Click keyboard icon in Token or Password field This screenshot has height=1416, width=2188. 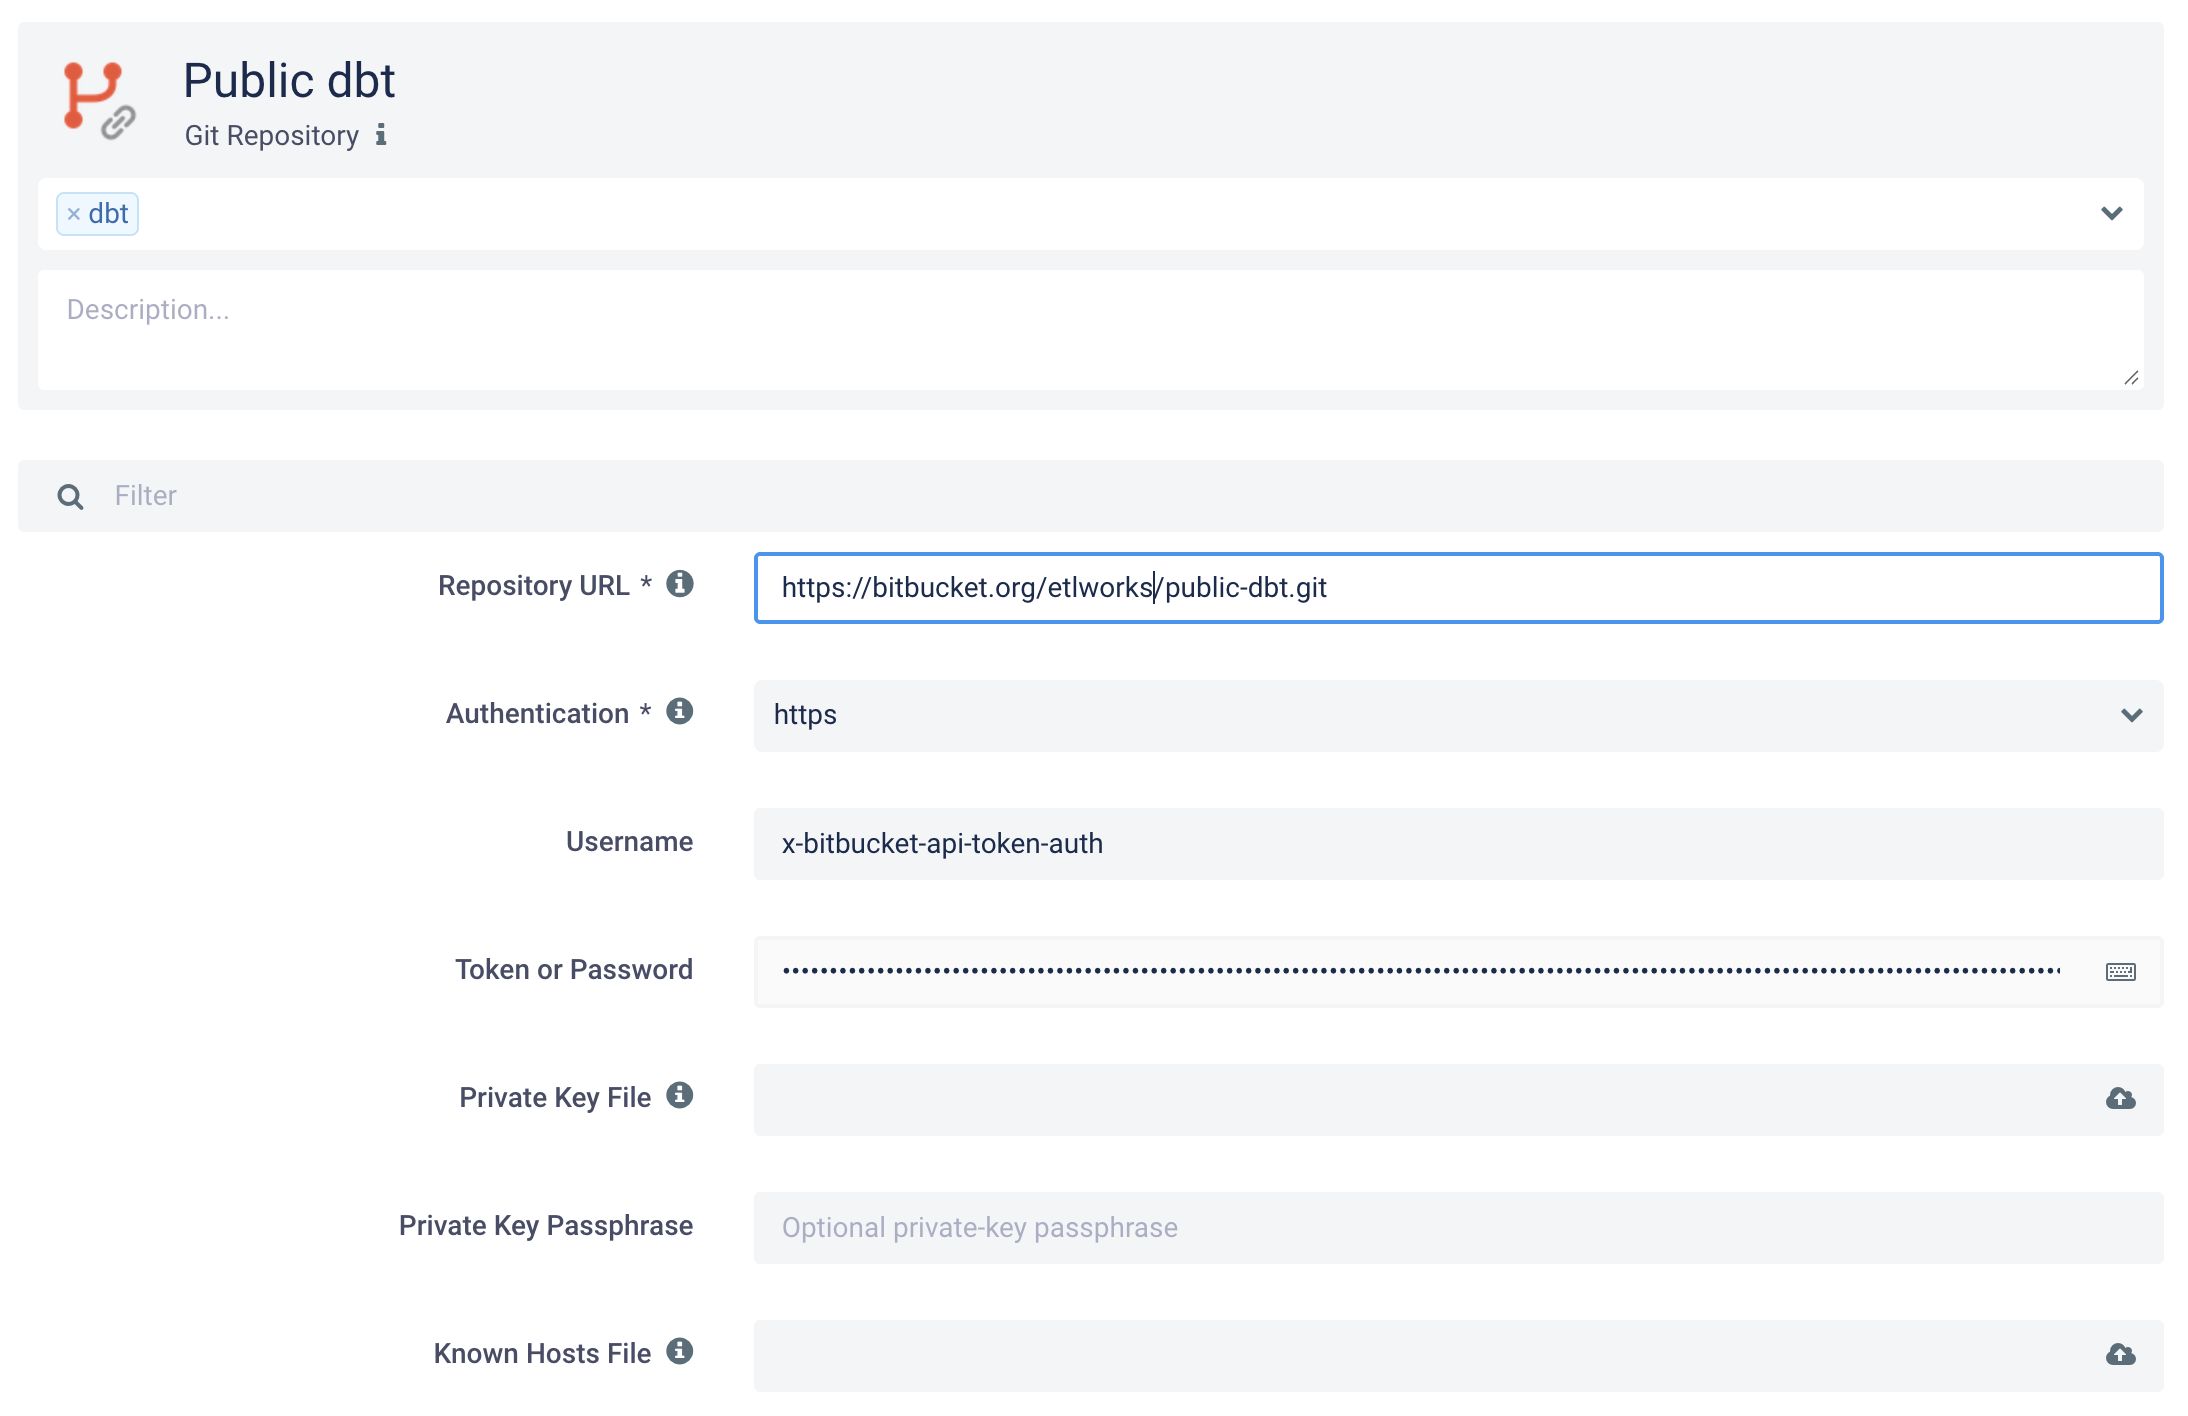click(2120, 972)
